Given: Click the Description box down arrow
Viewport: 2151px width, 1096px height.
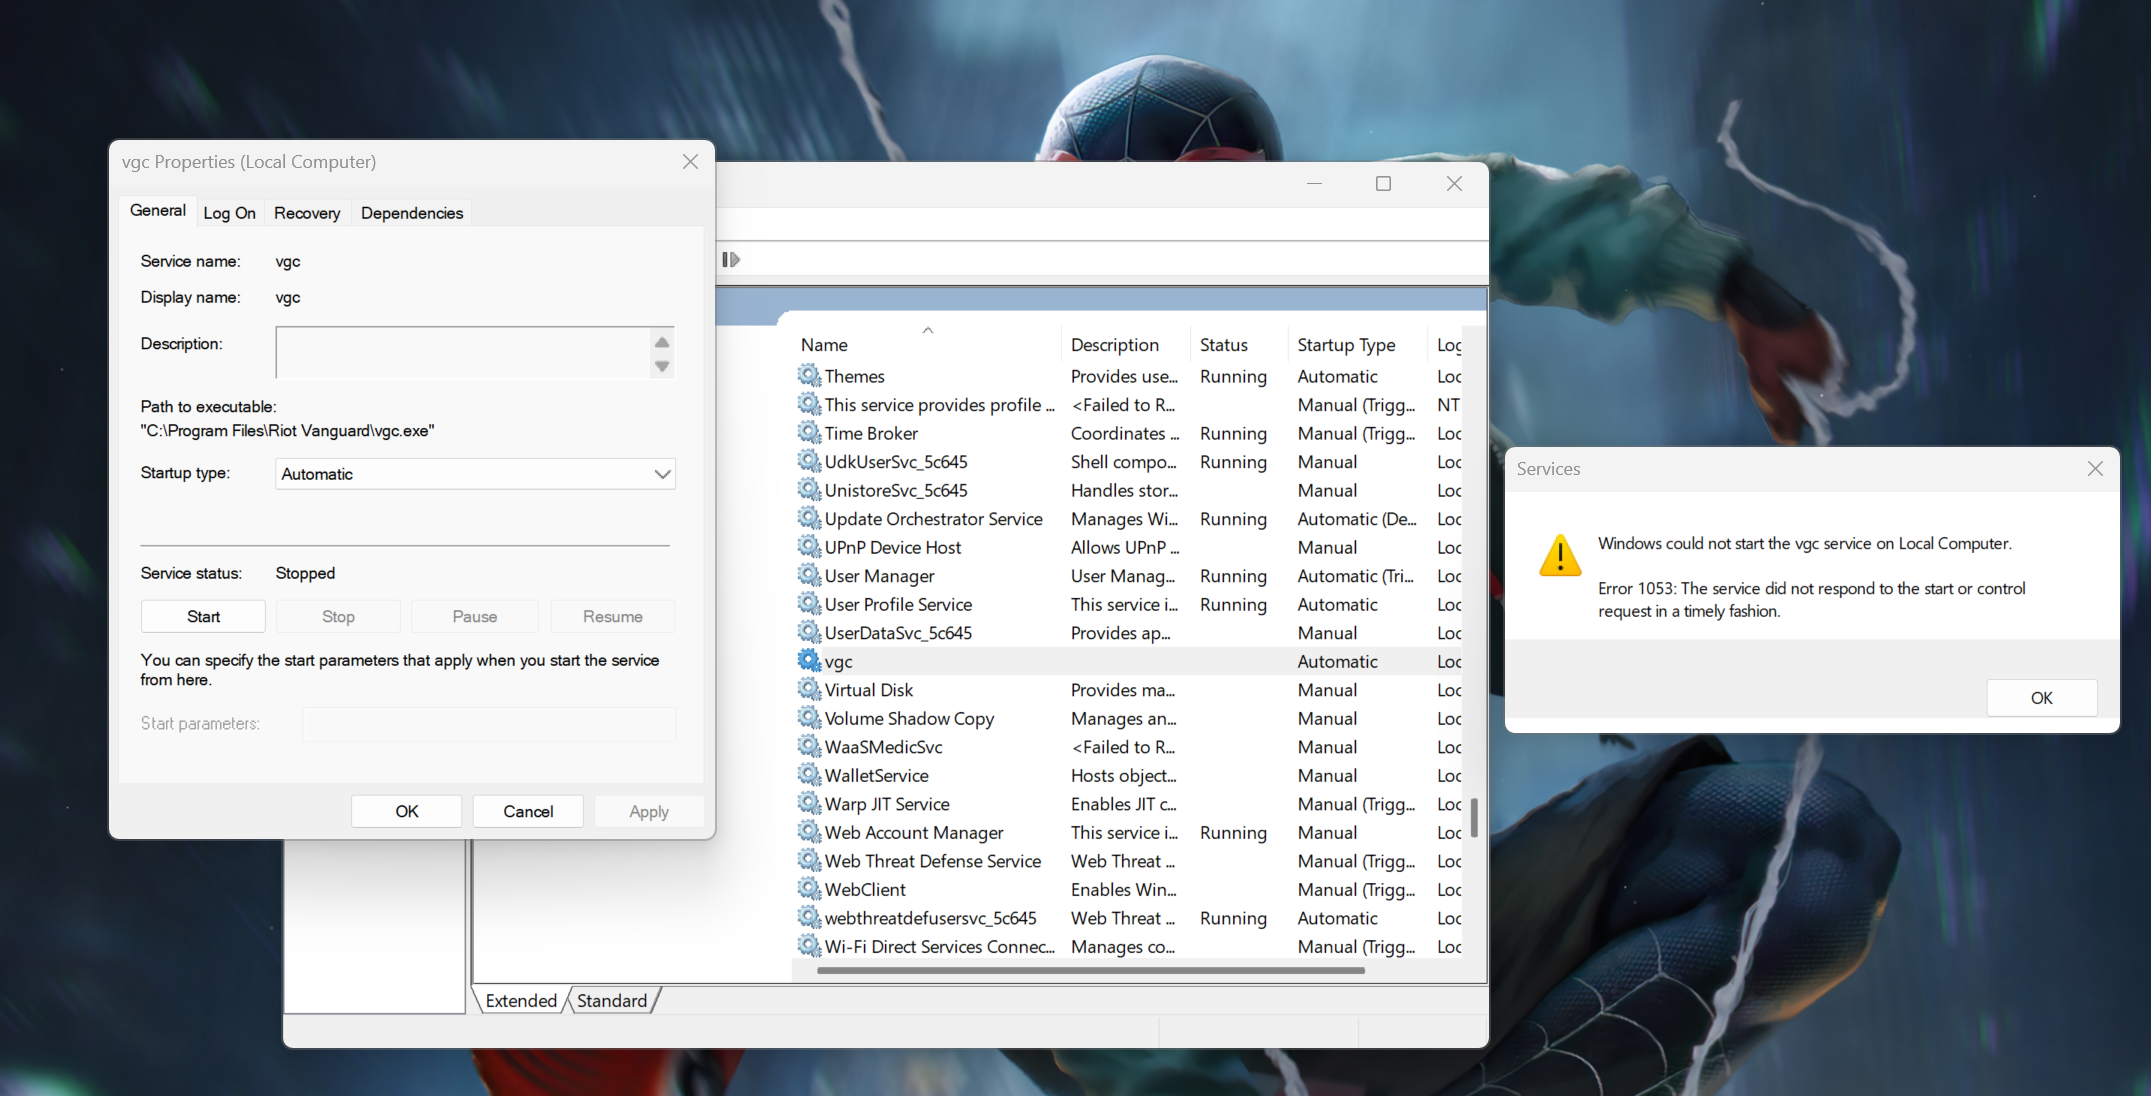Looking at the screenshot, I should (x=662, y=366).
